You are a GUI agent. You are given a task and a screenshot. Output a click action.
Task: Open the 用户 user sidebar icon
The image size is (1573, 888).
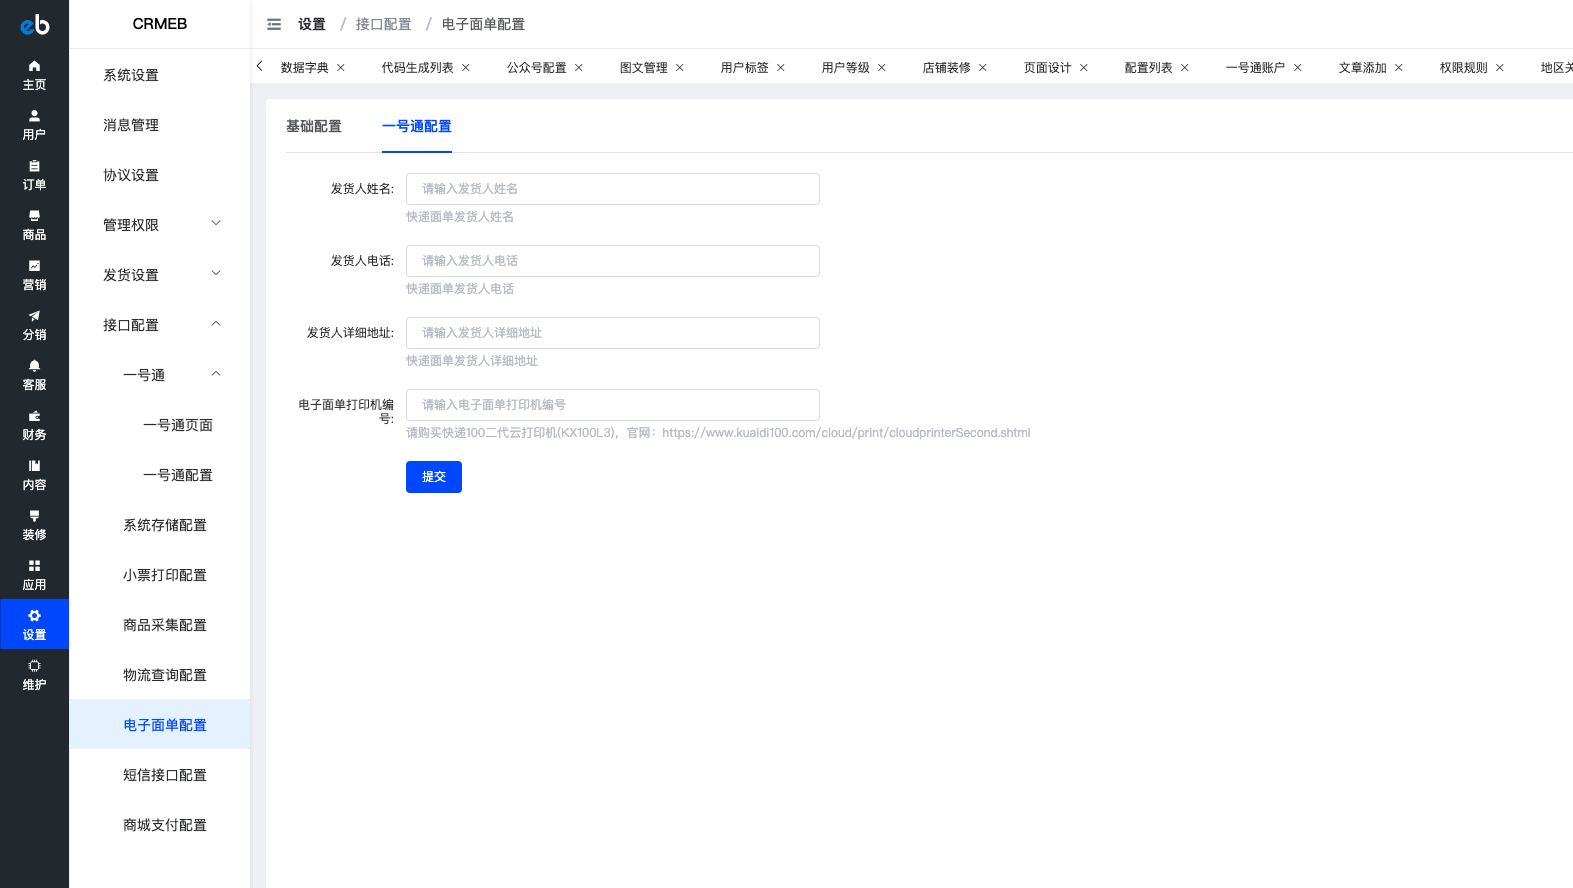tap(34, 125)
